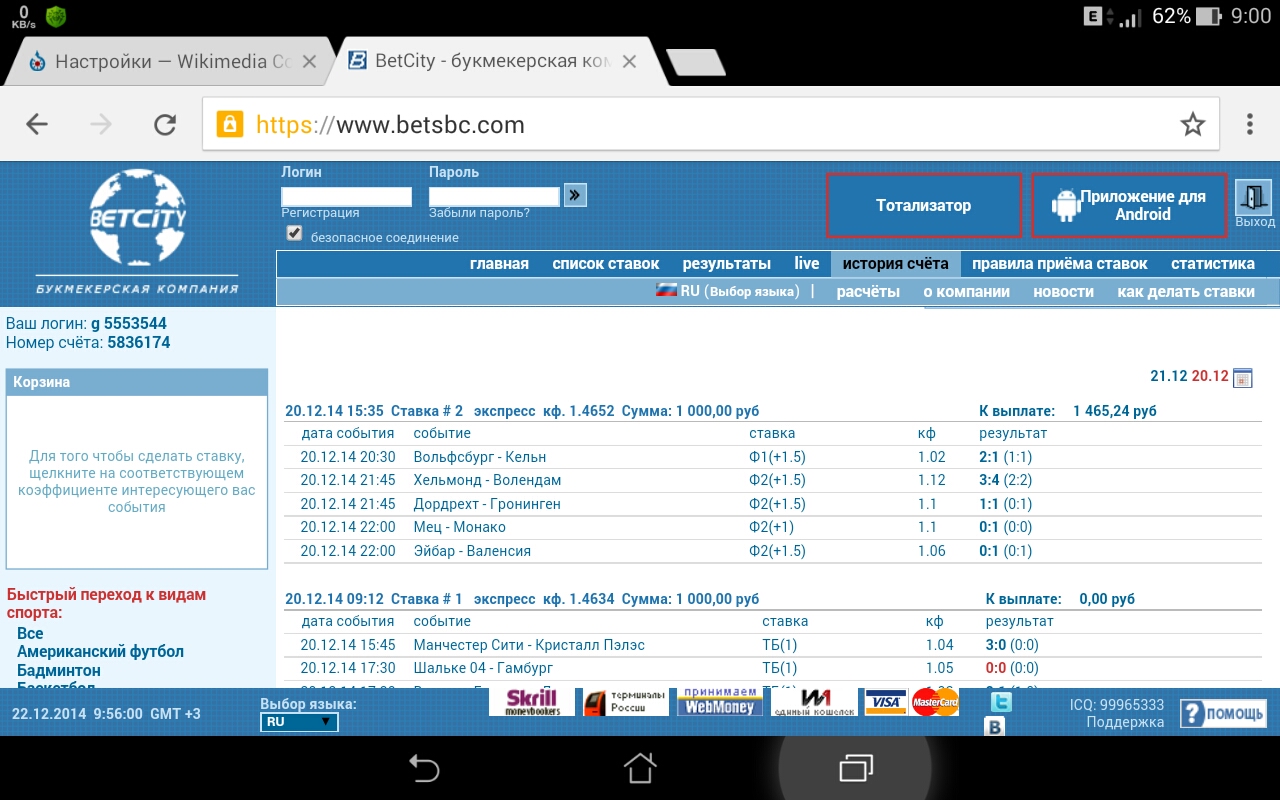
Task: Click RU language selection with flag
Action: click(727, 291)
